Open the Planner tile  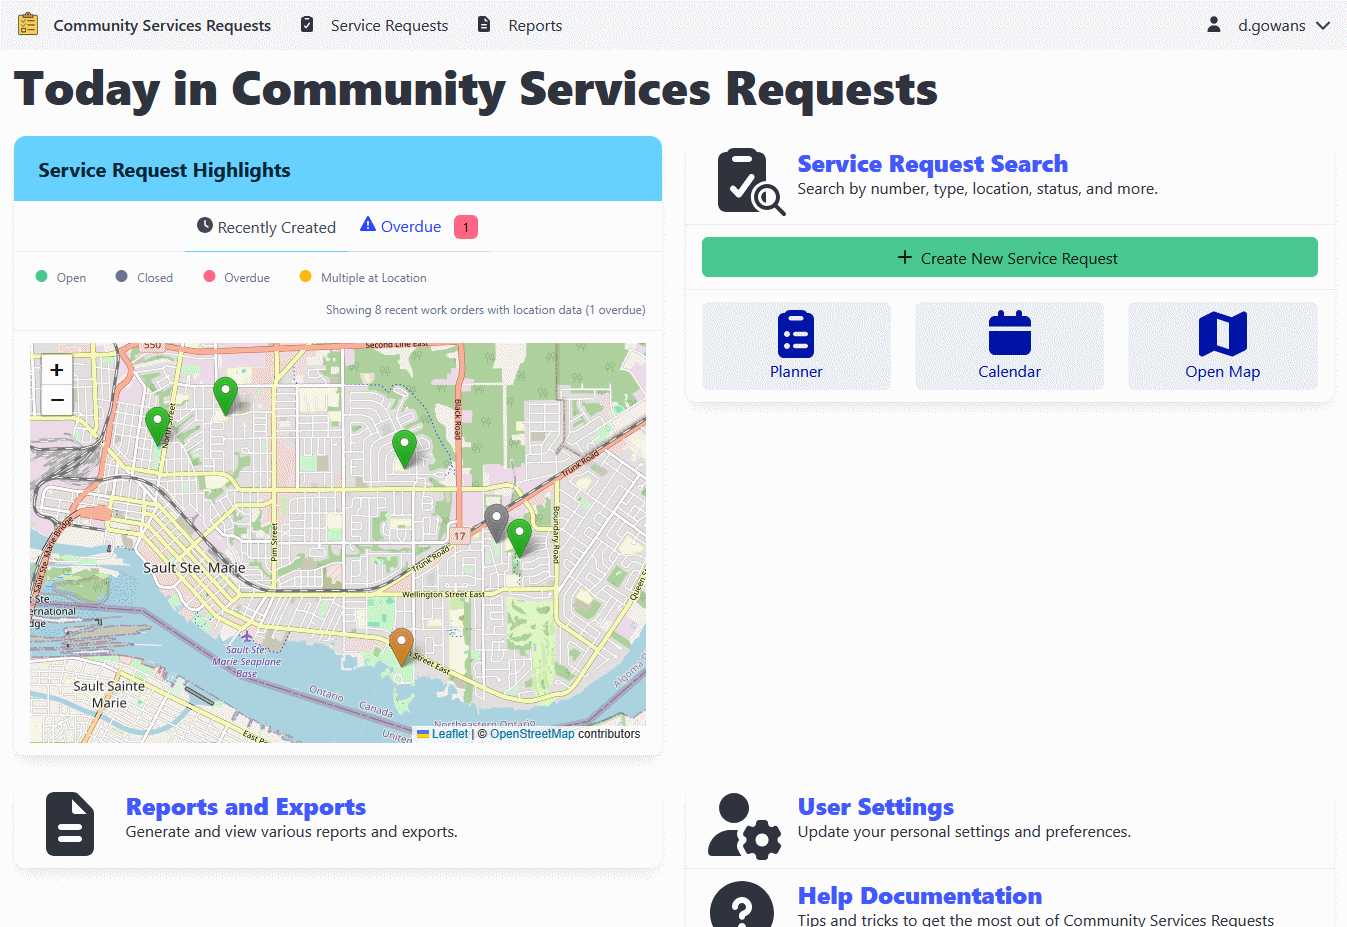pos(796,346)
